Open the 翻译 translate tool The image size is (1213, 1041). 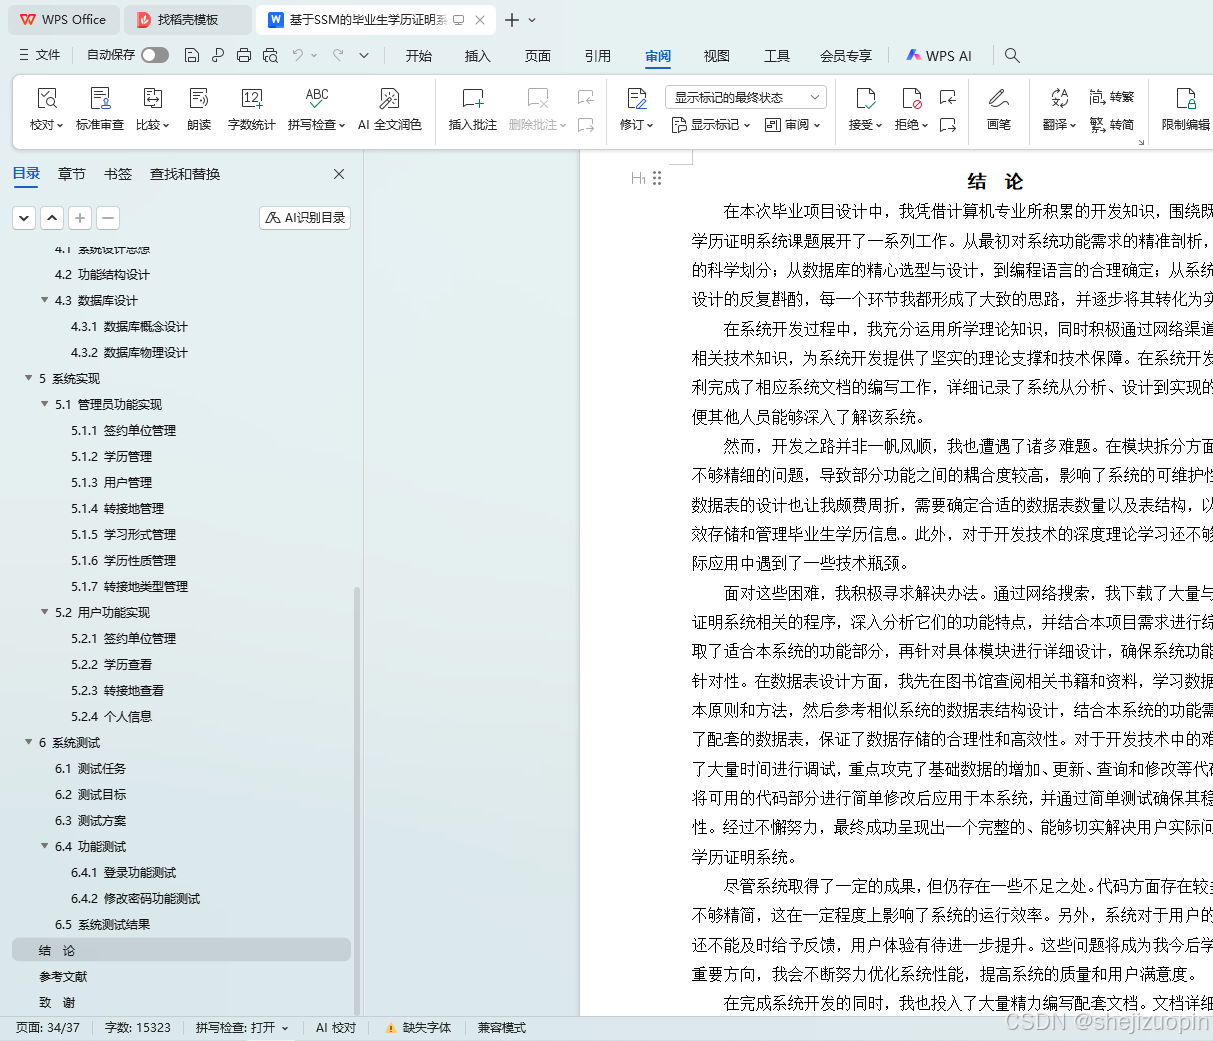pos(1060,108)
